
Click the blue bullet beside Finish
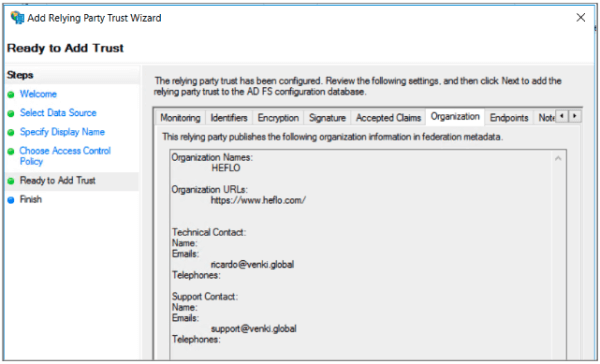(11, 200)
